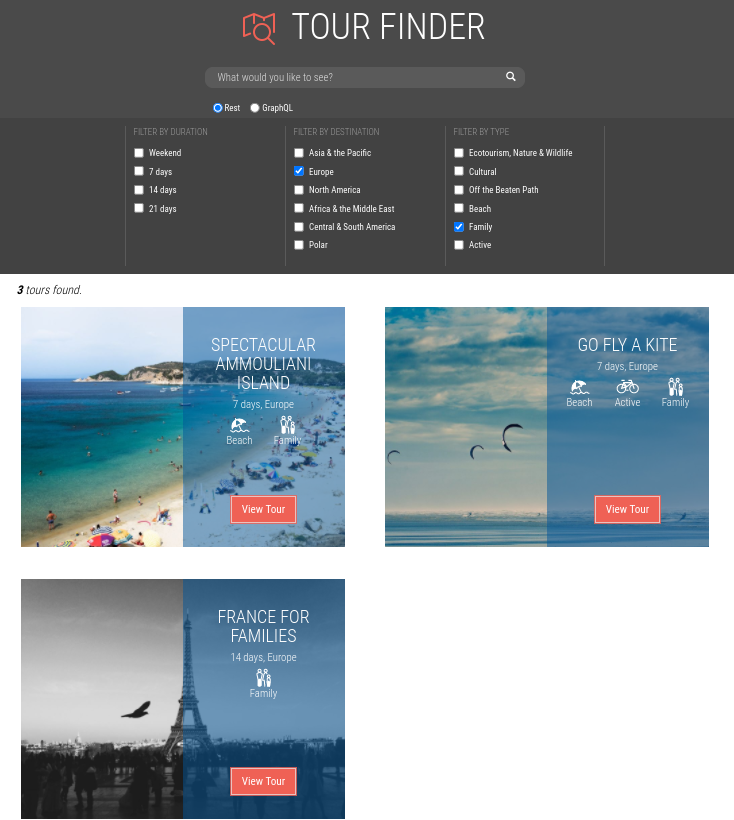The width and height of the screenshot is (734, 820).
Task: Check Central & South America filter
Action: (299, 226)
